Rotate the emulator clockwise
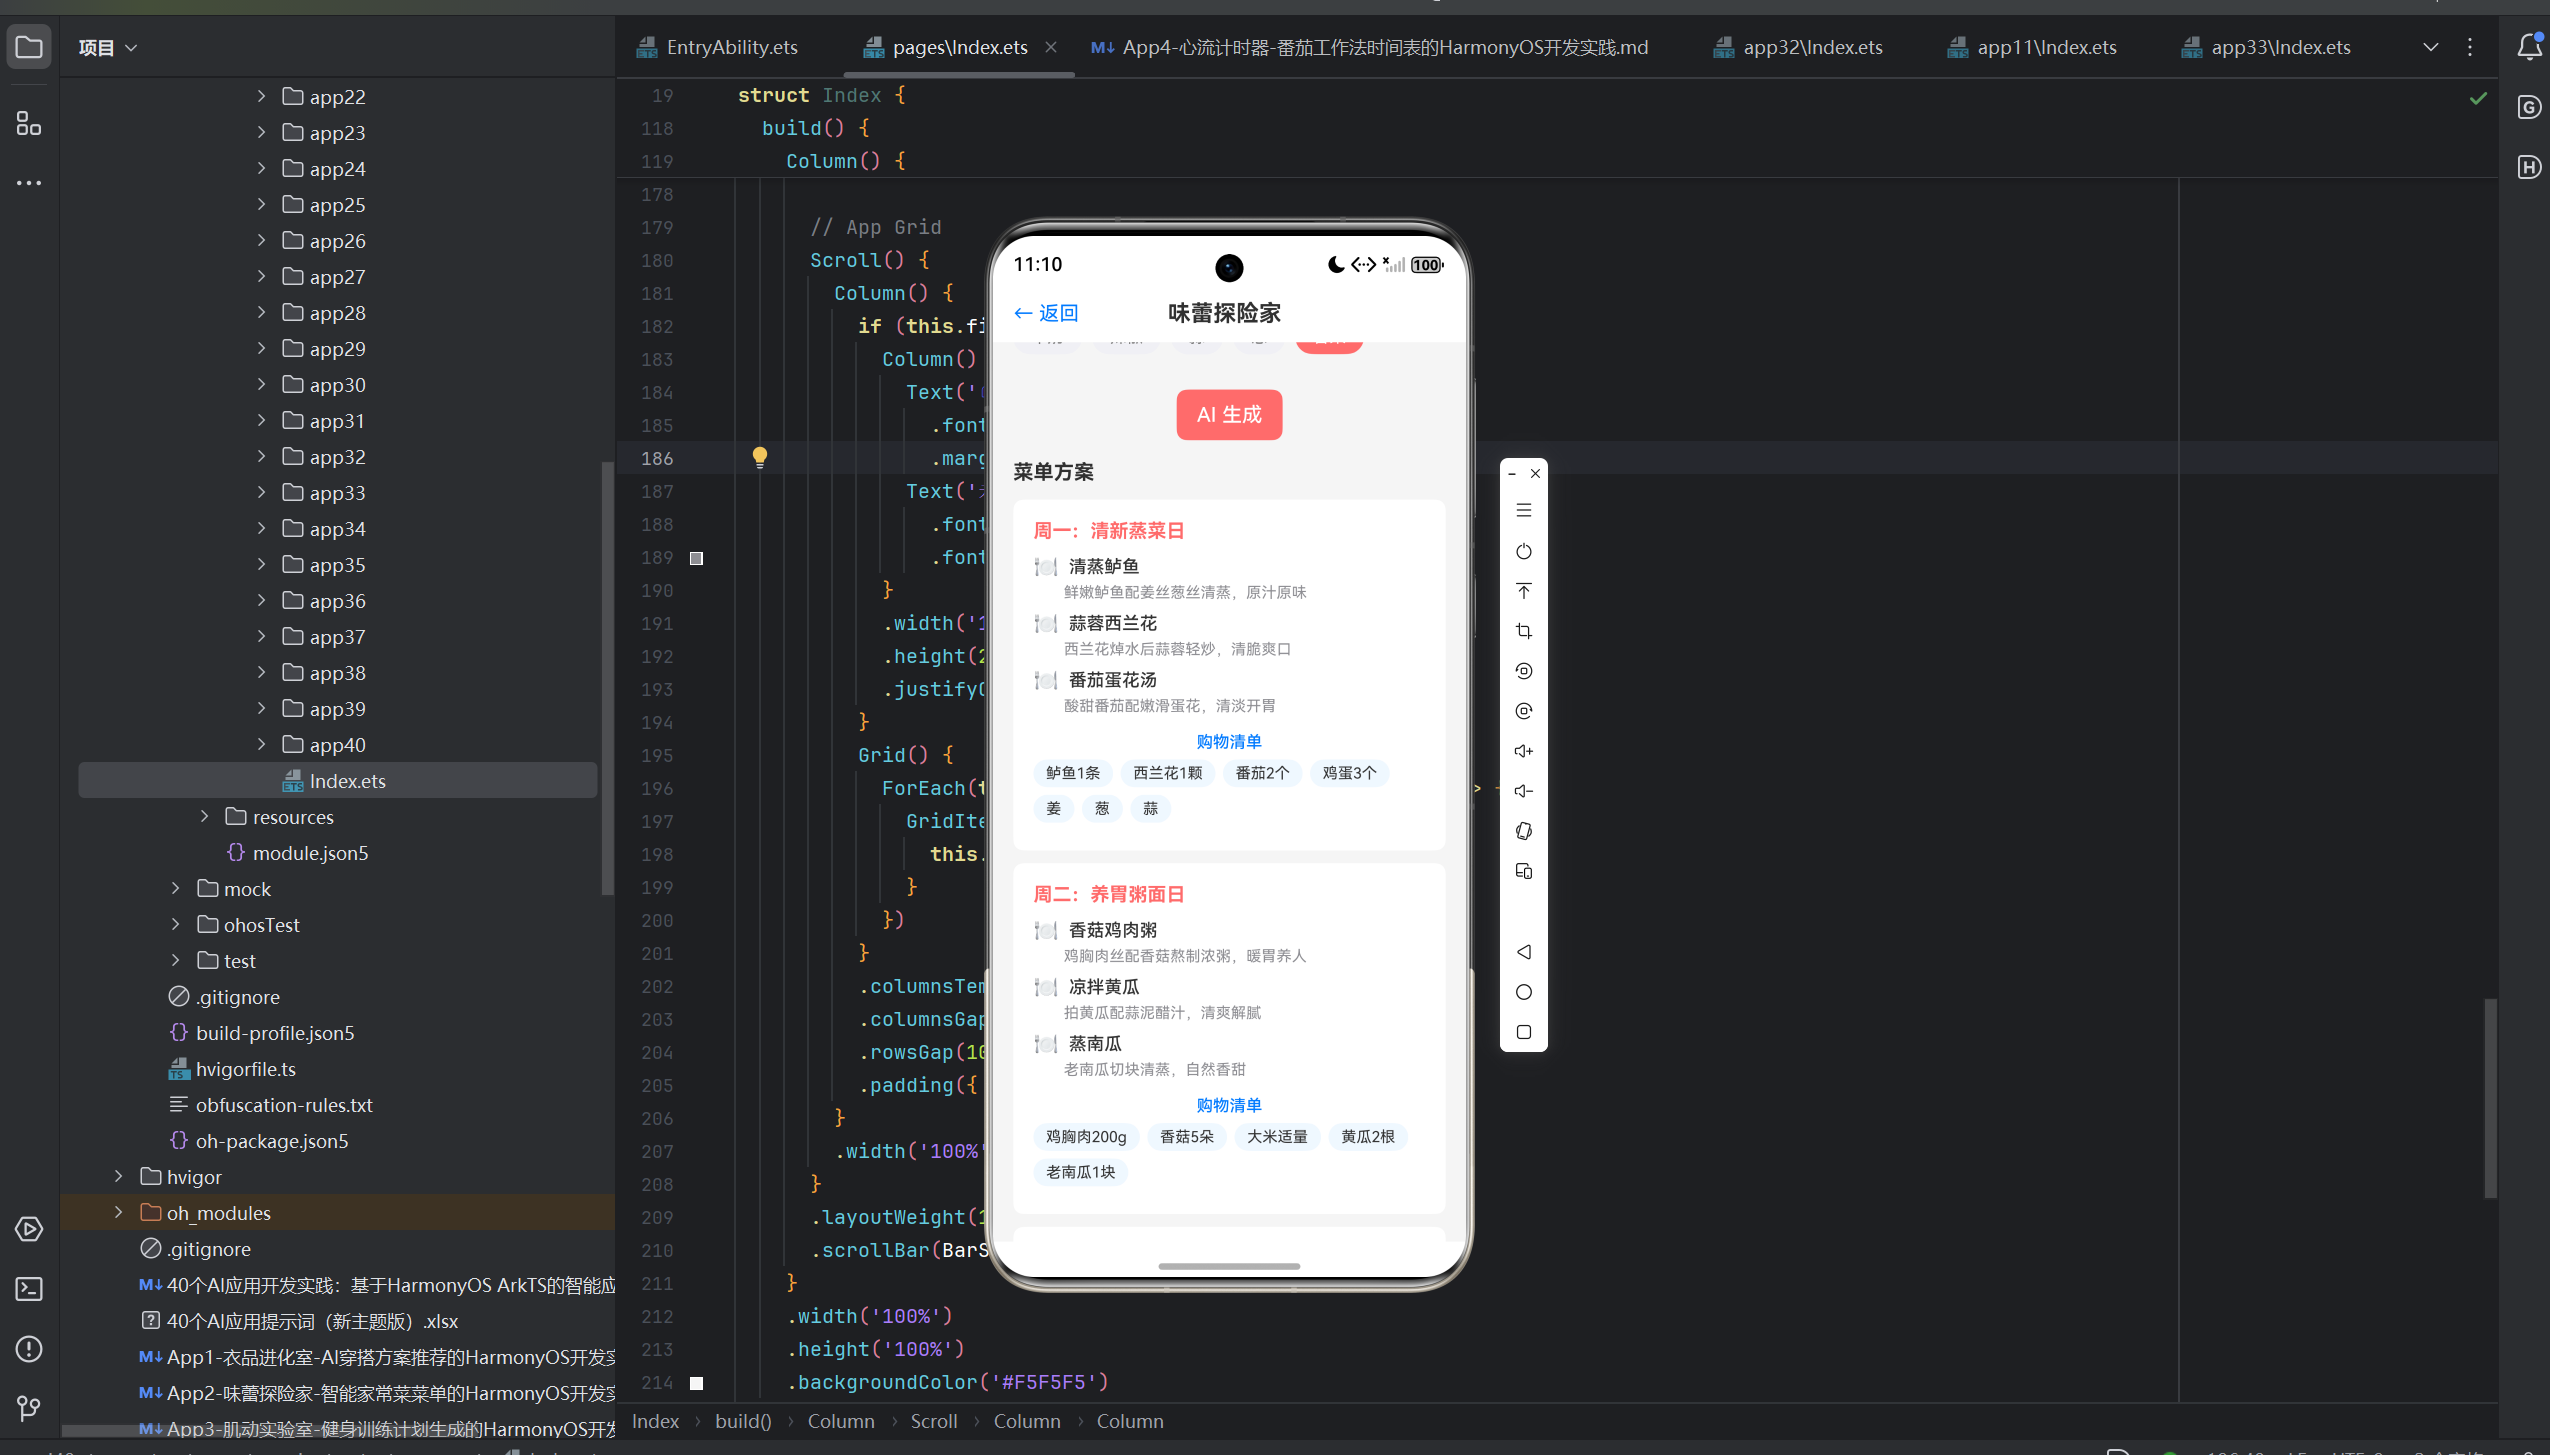This screenshot has height=1455, width=2550. 1523,711
